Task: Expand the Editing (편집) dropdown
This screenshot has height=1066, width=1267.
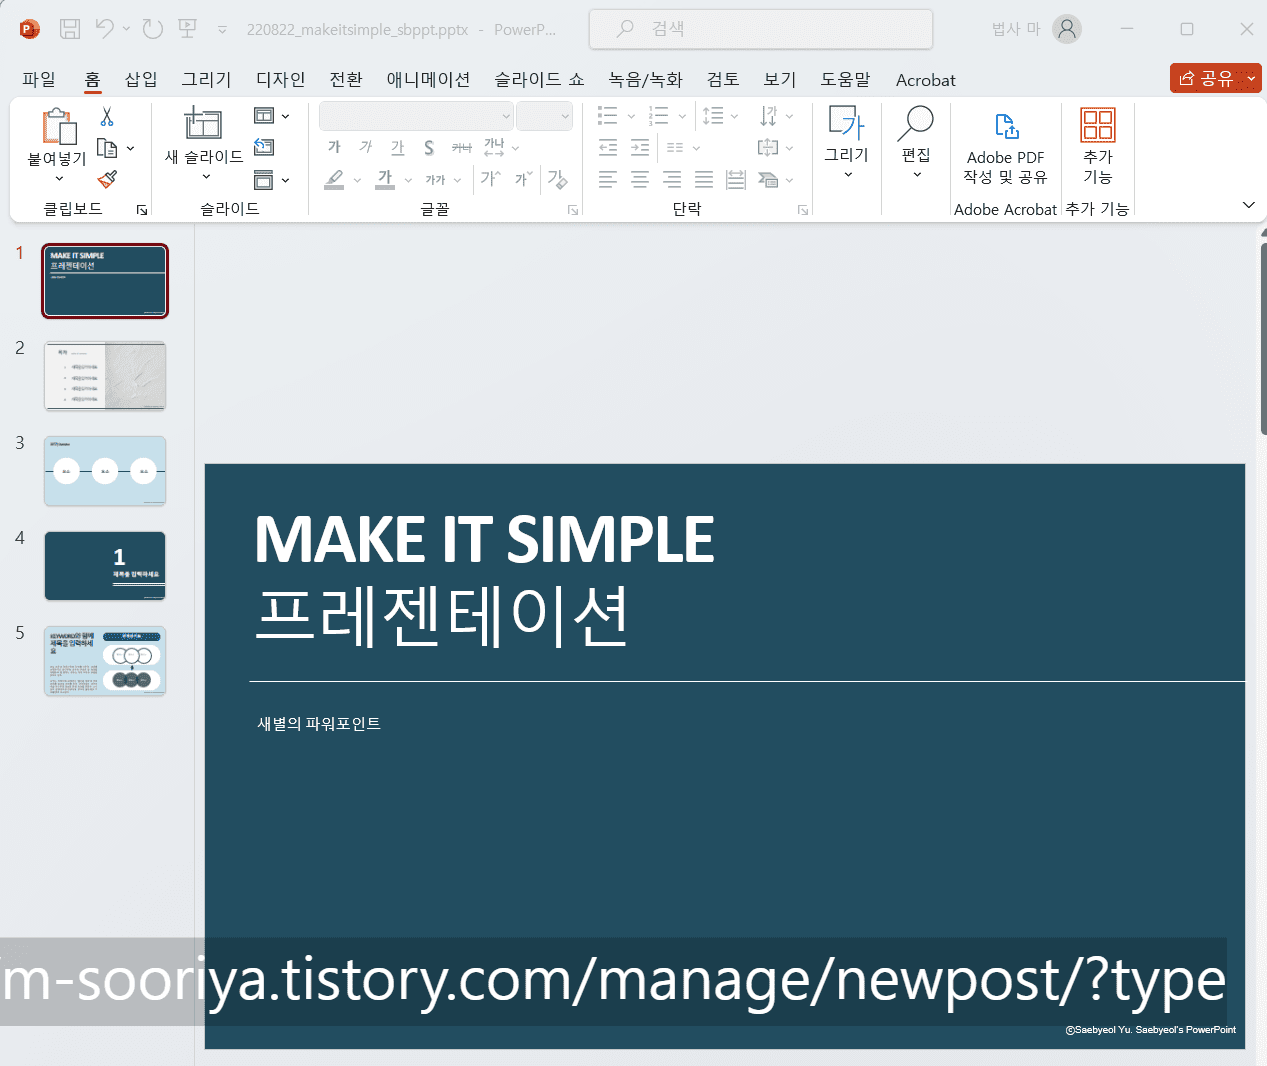Action: tap(916, 146)
